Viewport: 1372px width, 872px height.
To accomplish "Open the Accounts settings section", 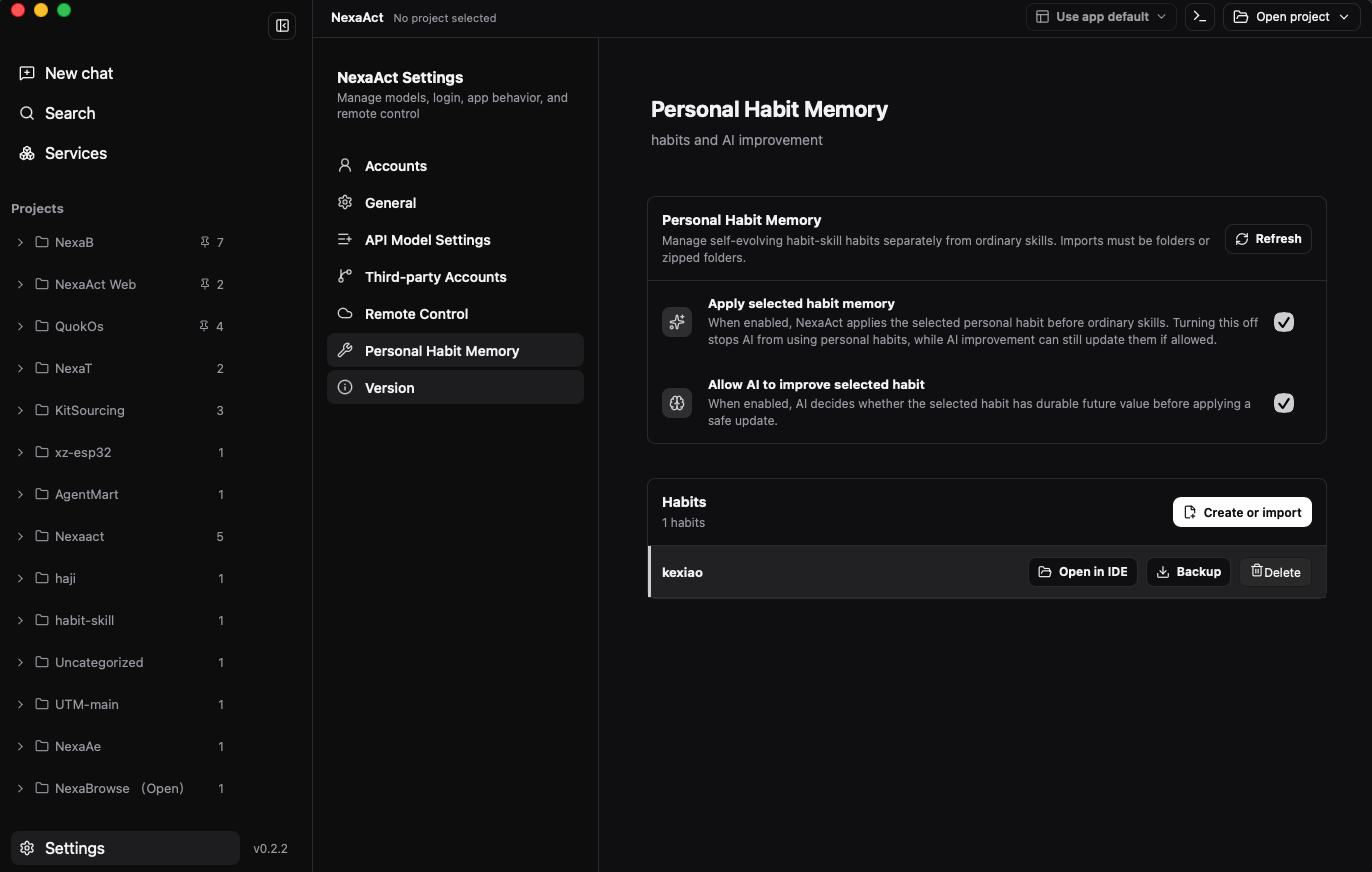I will pyautogui.click(x=455, y=166).
